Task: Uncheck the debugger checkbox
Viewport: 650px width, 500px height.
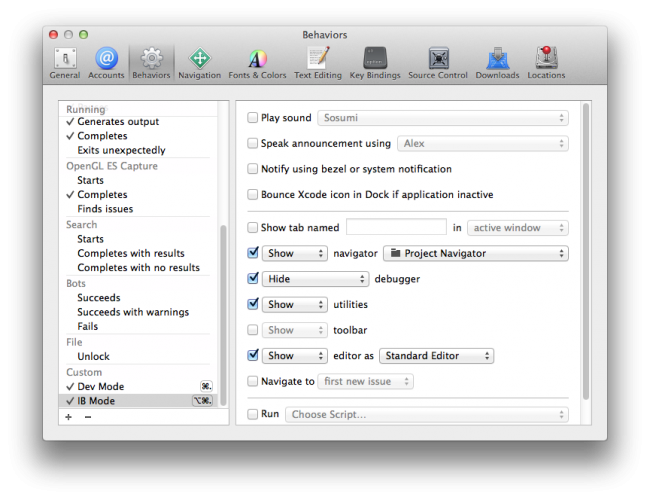Action: (253, 278)
